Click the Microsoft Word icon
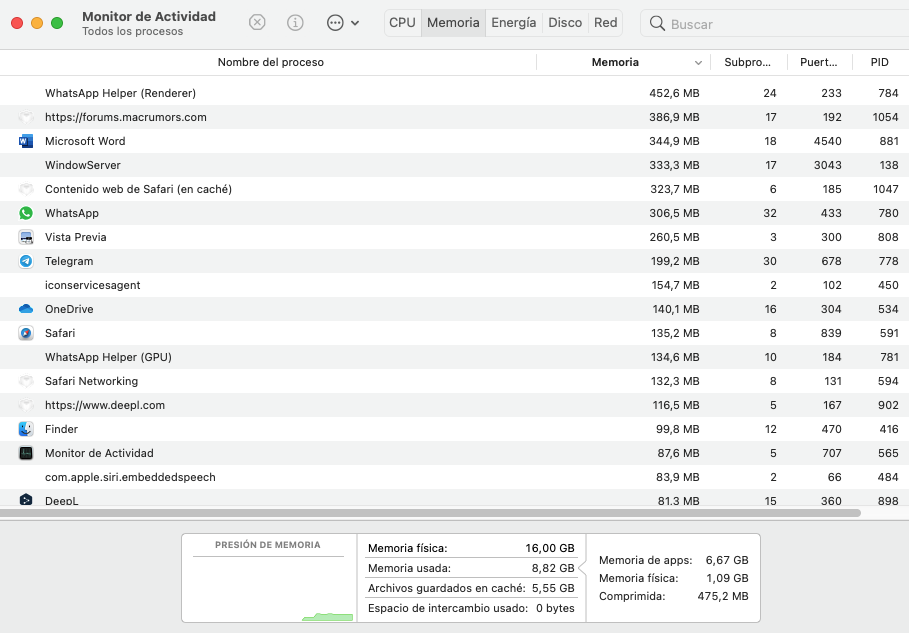This screenshot has height=633, width=909. (26, 141)
